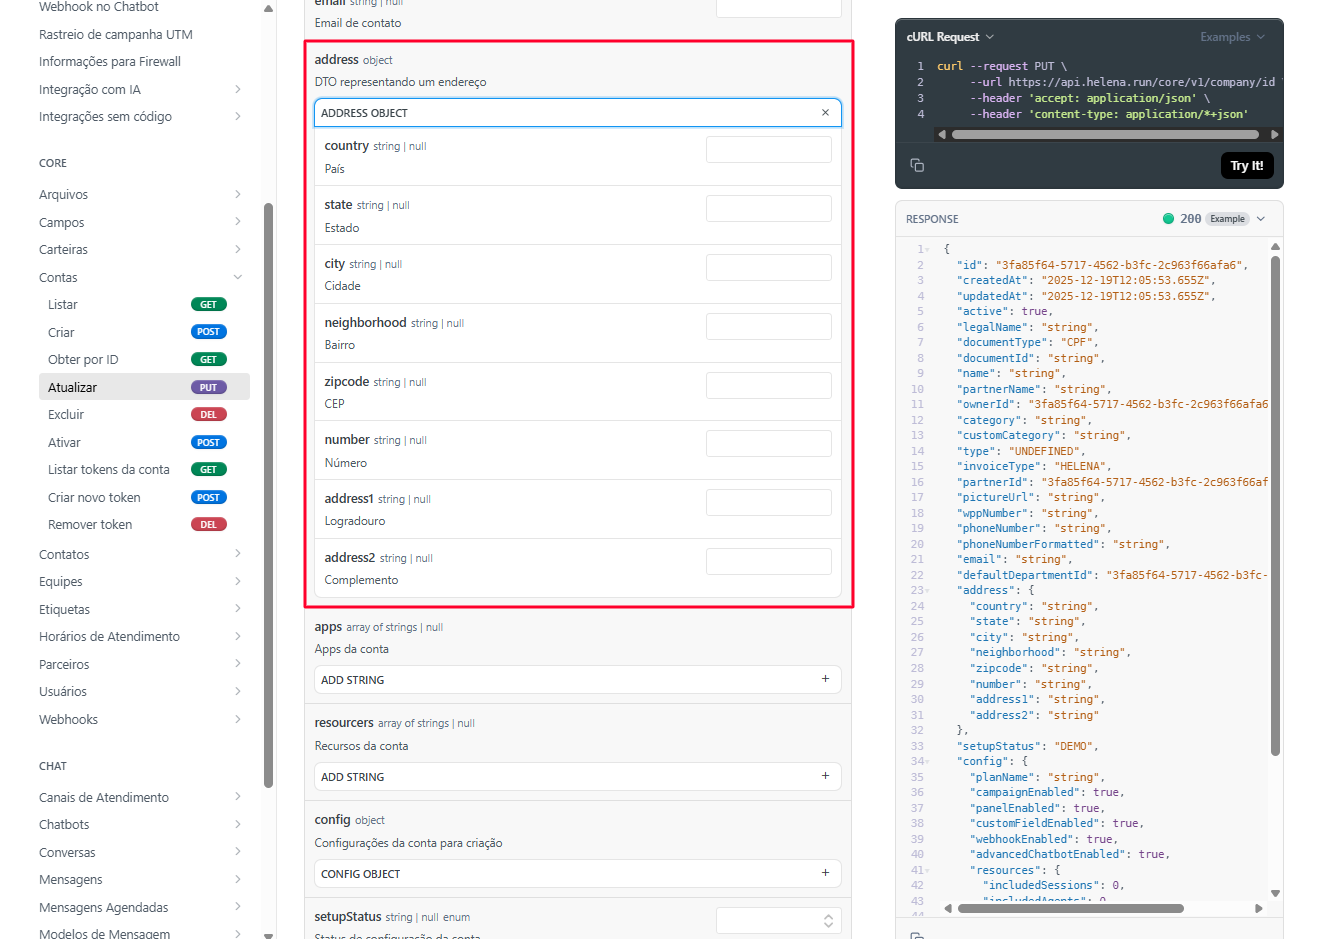Click plus icon on apps ADD STRING

pos(825,679)
